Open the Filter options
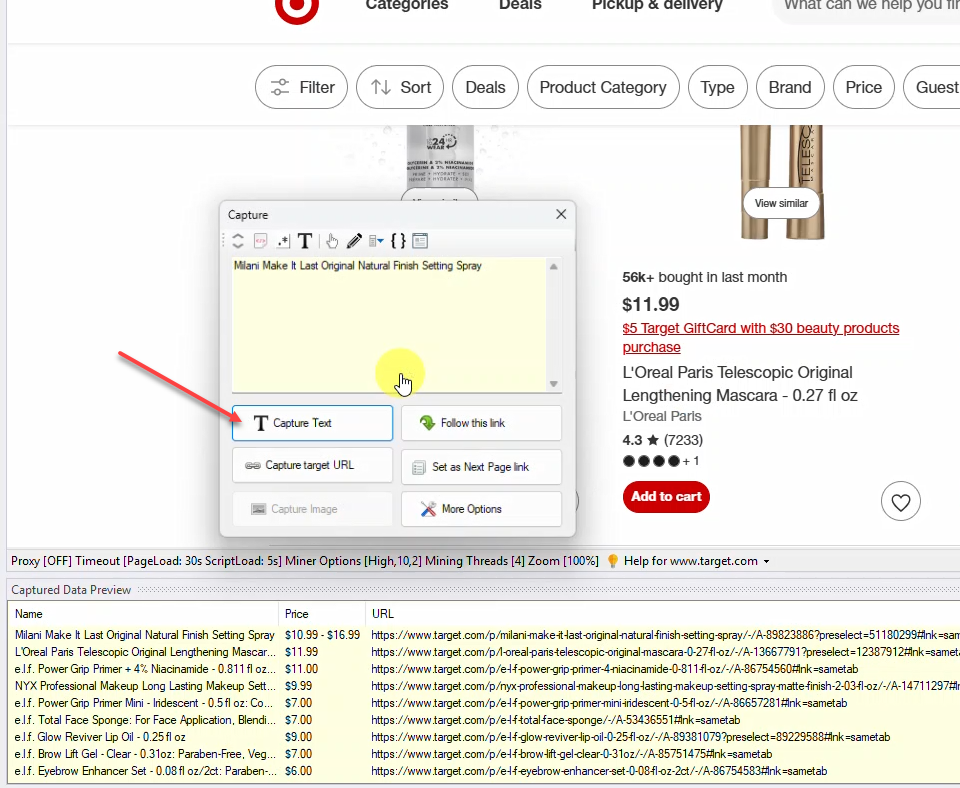 point(301,87)
